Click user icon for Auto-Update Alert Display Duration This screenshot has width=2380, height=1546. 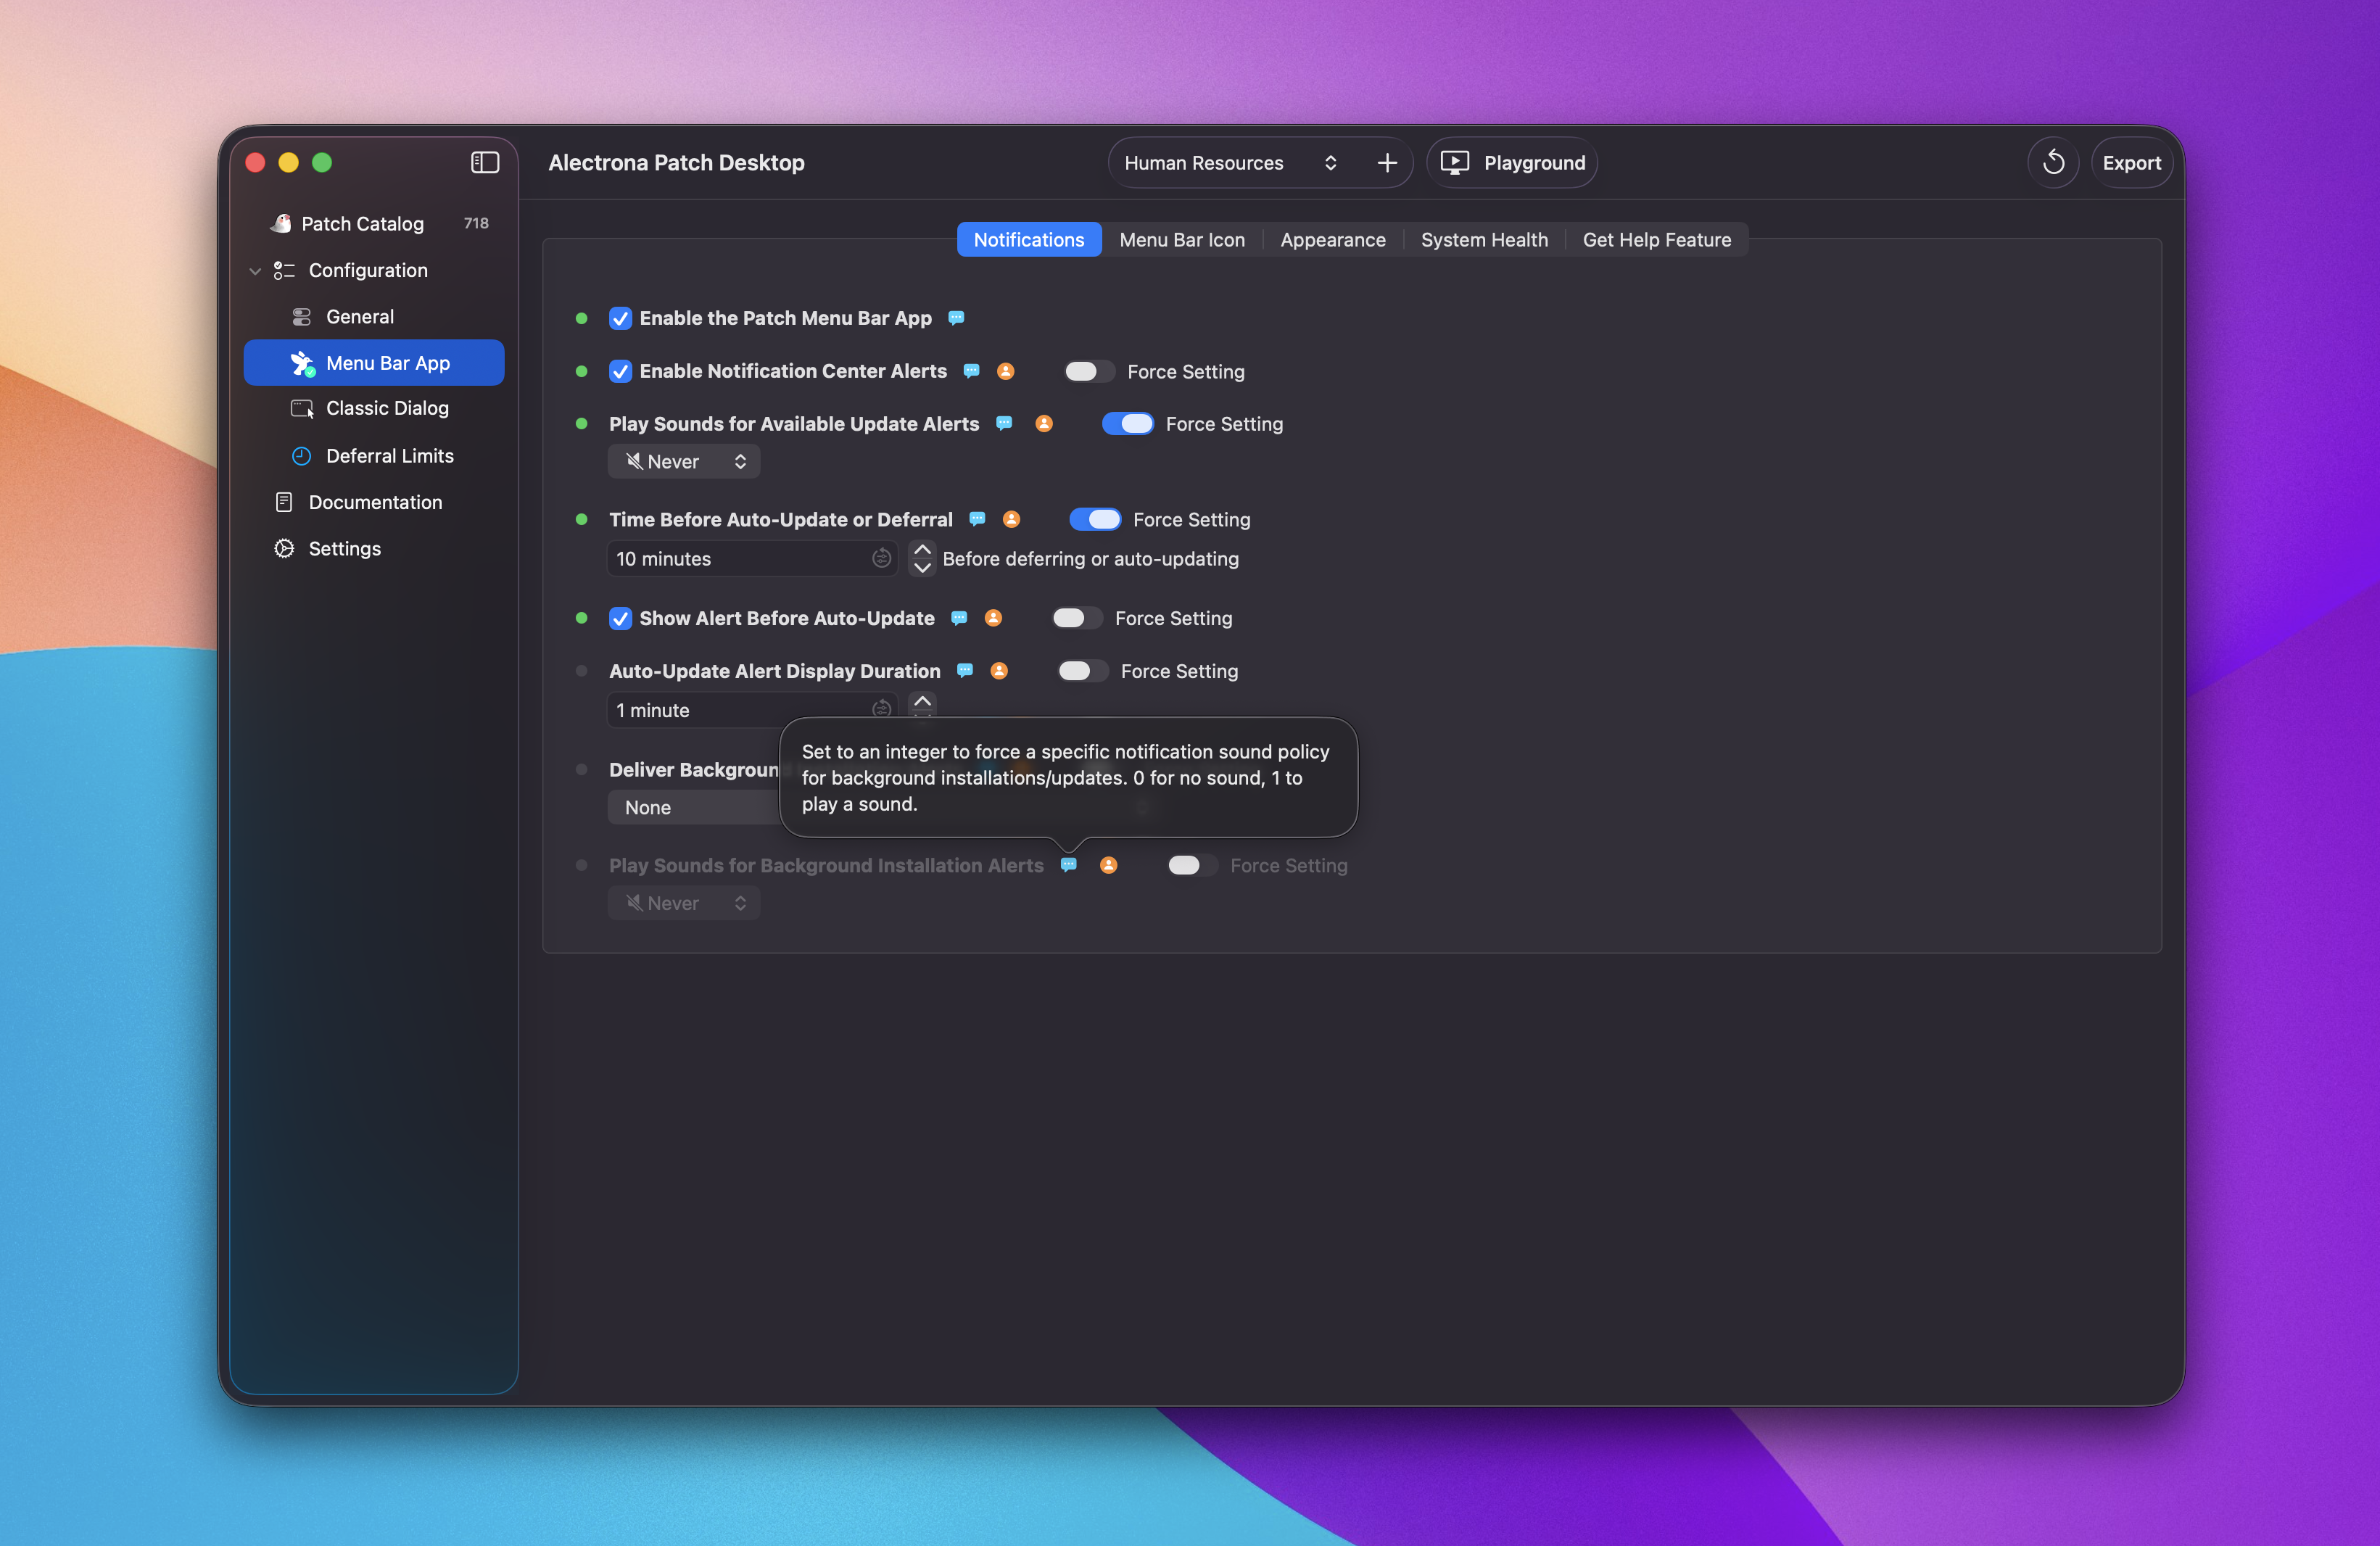(x=999, y=671)
